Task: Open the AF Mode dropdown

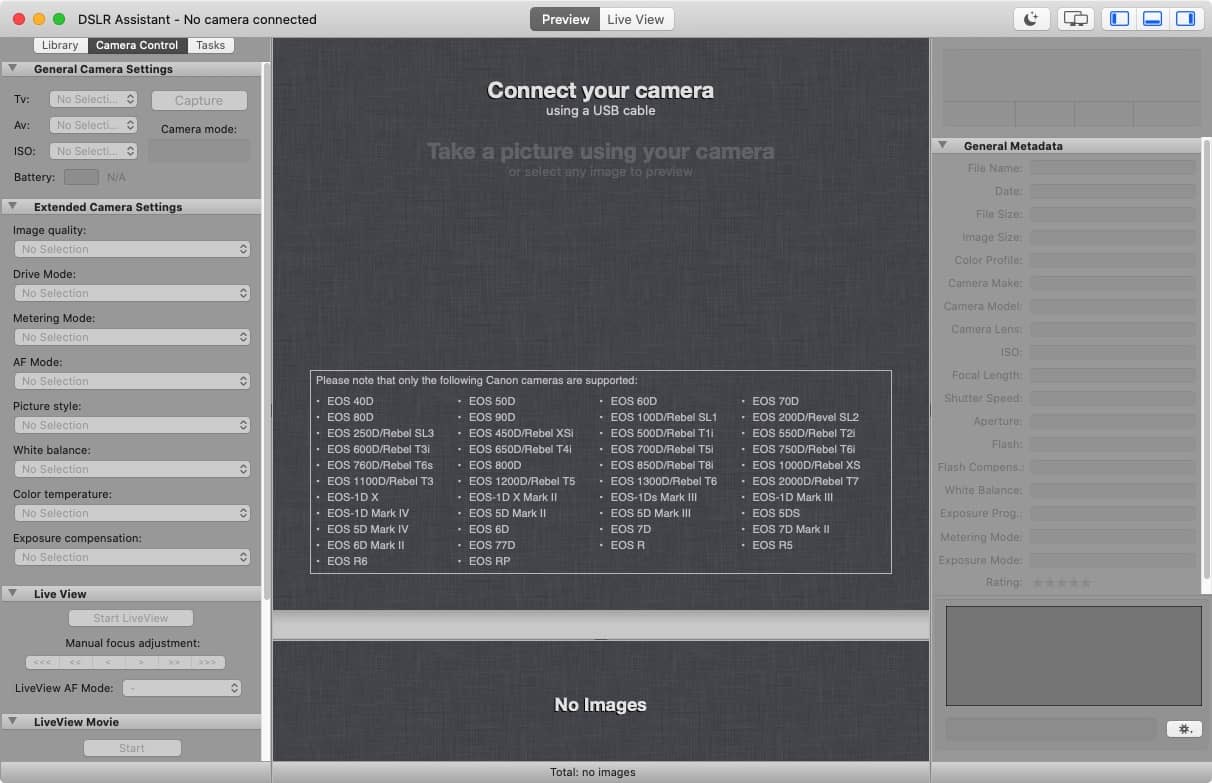Action: (132, 381)
